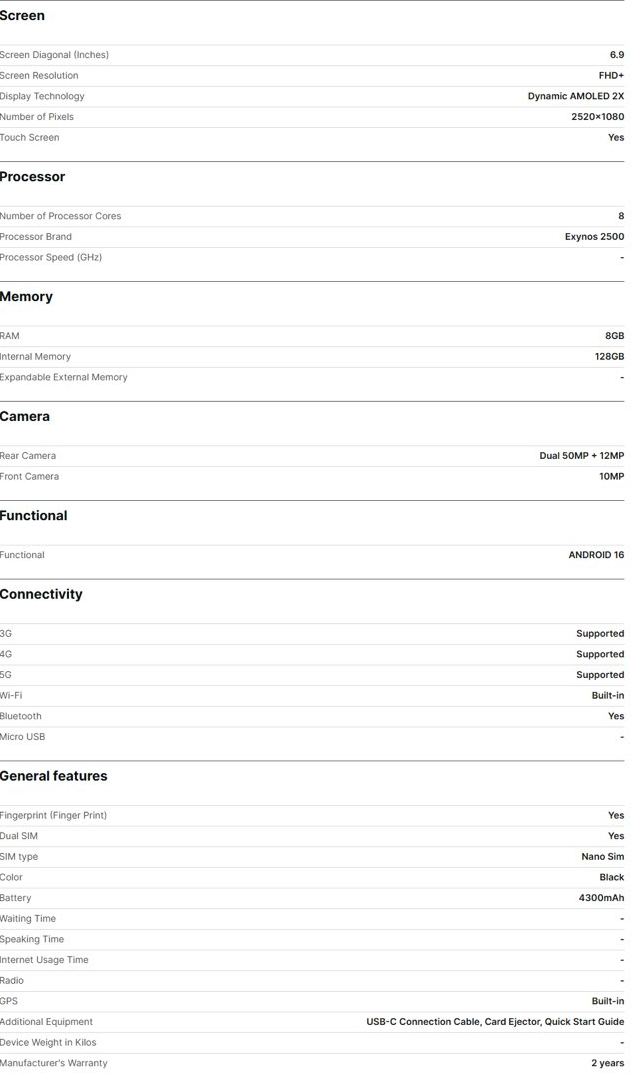Click the Exynos 2500 processor value
This screenshot has width=632, height=1081.
pyautogui.click(x=594, y=237)
